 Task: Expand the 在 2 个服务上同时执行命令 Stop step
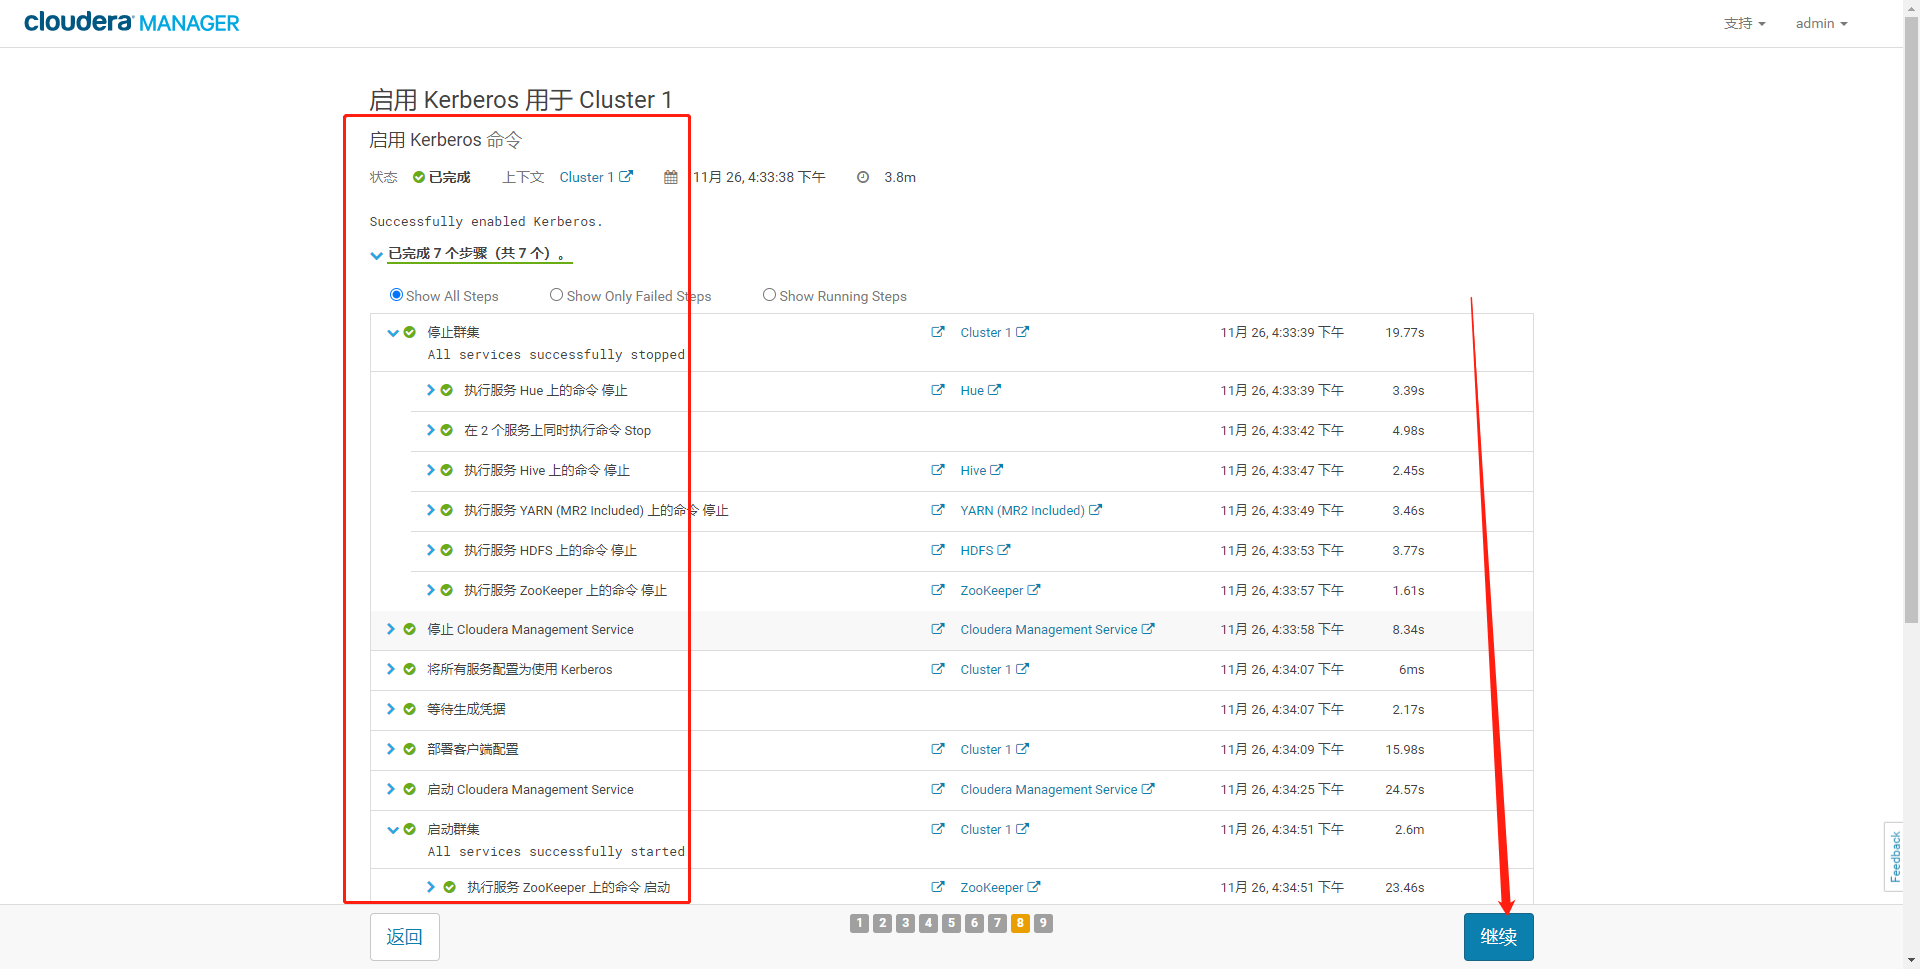(x=431, y=430)
